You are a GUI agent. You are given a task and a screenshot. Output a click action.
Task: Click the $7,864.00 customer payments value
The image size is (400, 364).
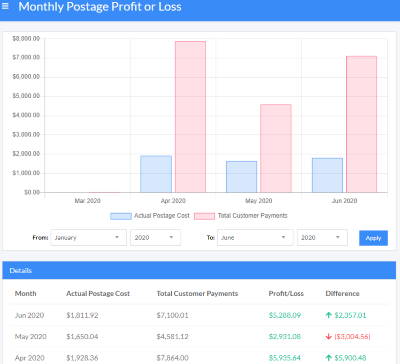(x=173, y=358)
